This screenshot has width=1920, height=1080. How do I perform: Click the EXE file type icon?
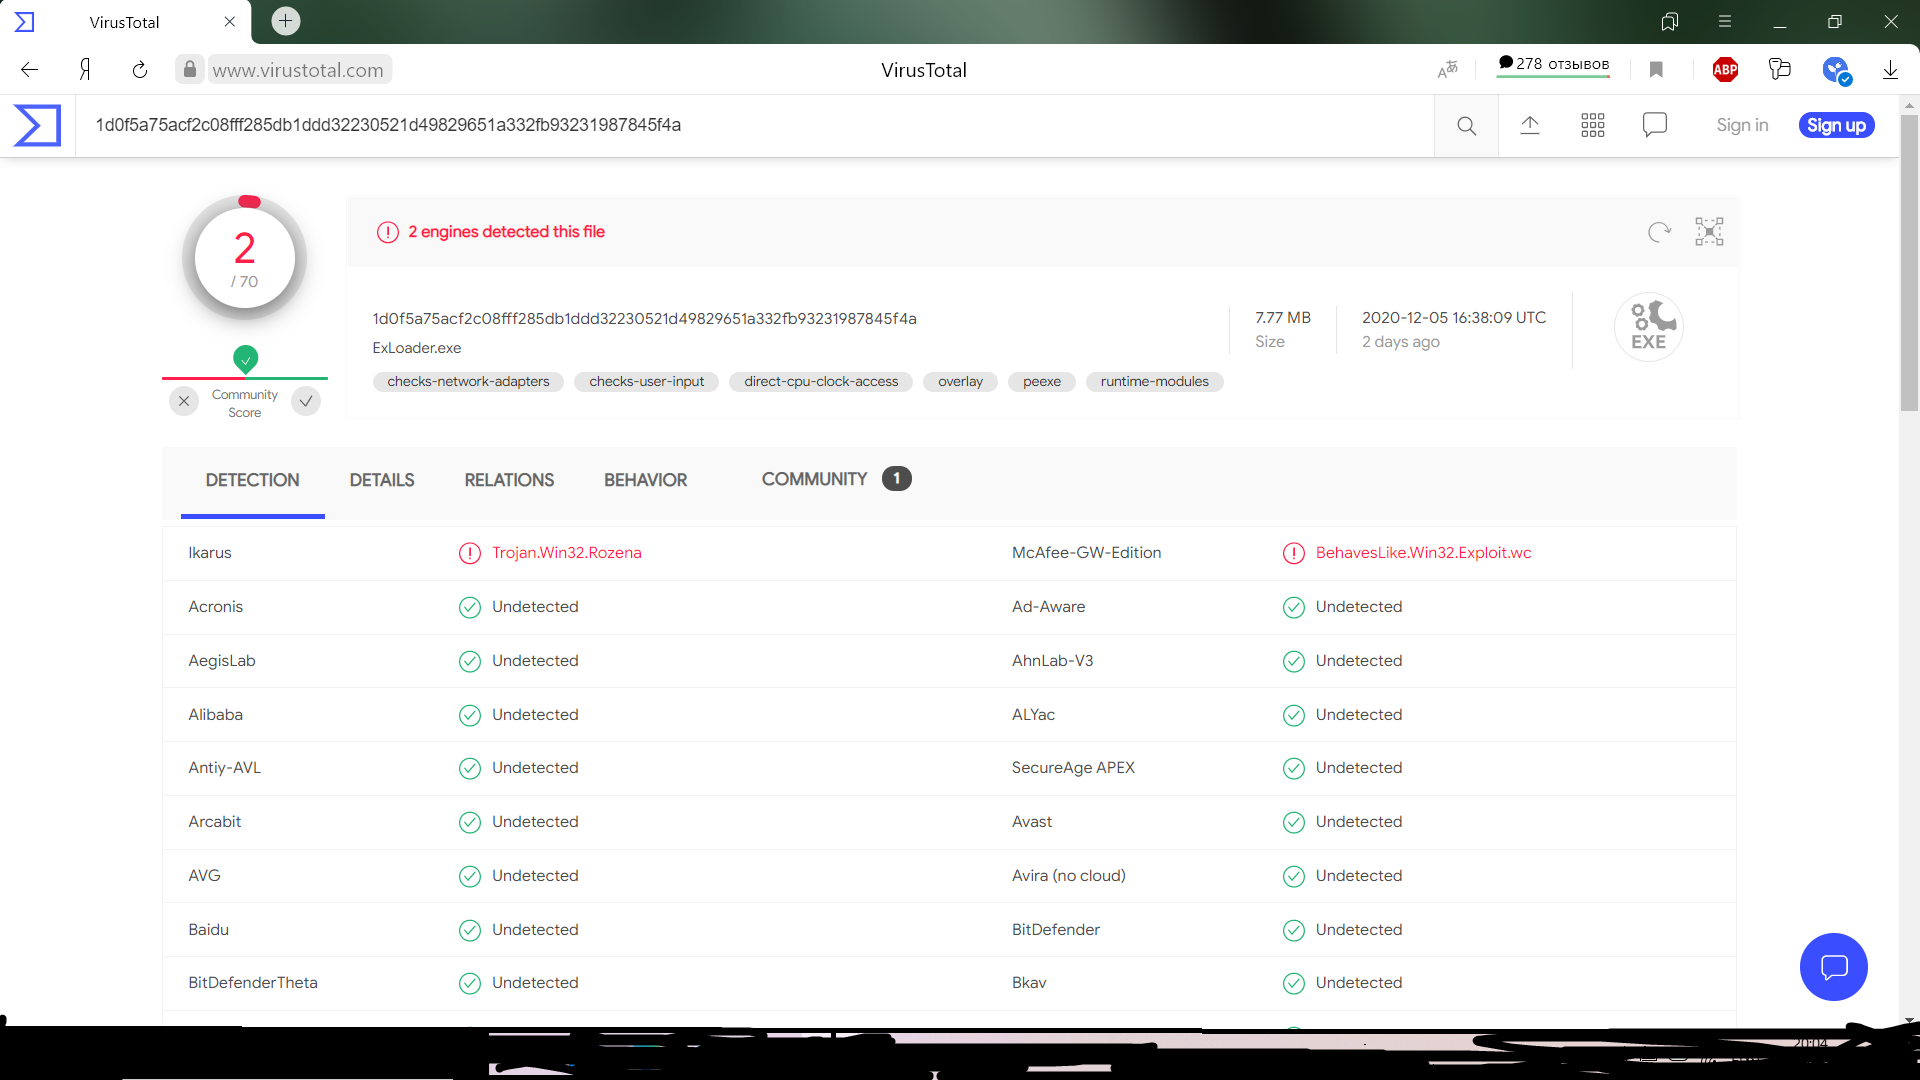coord(1649,327)
